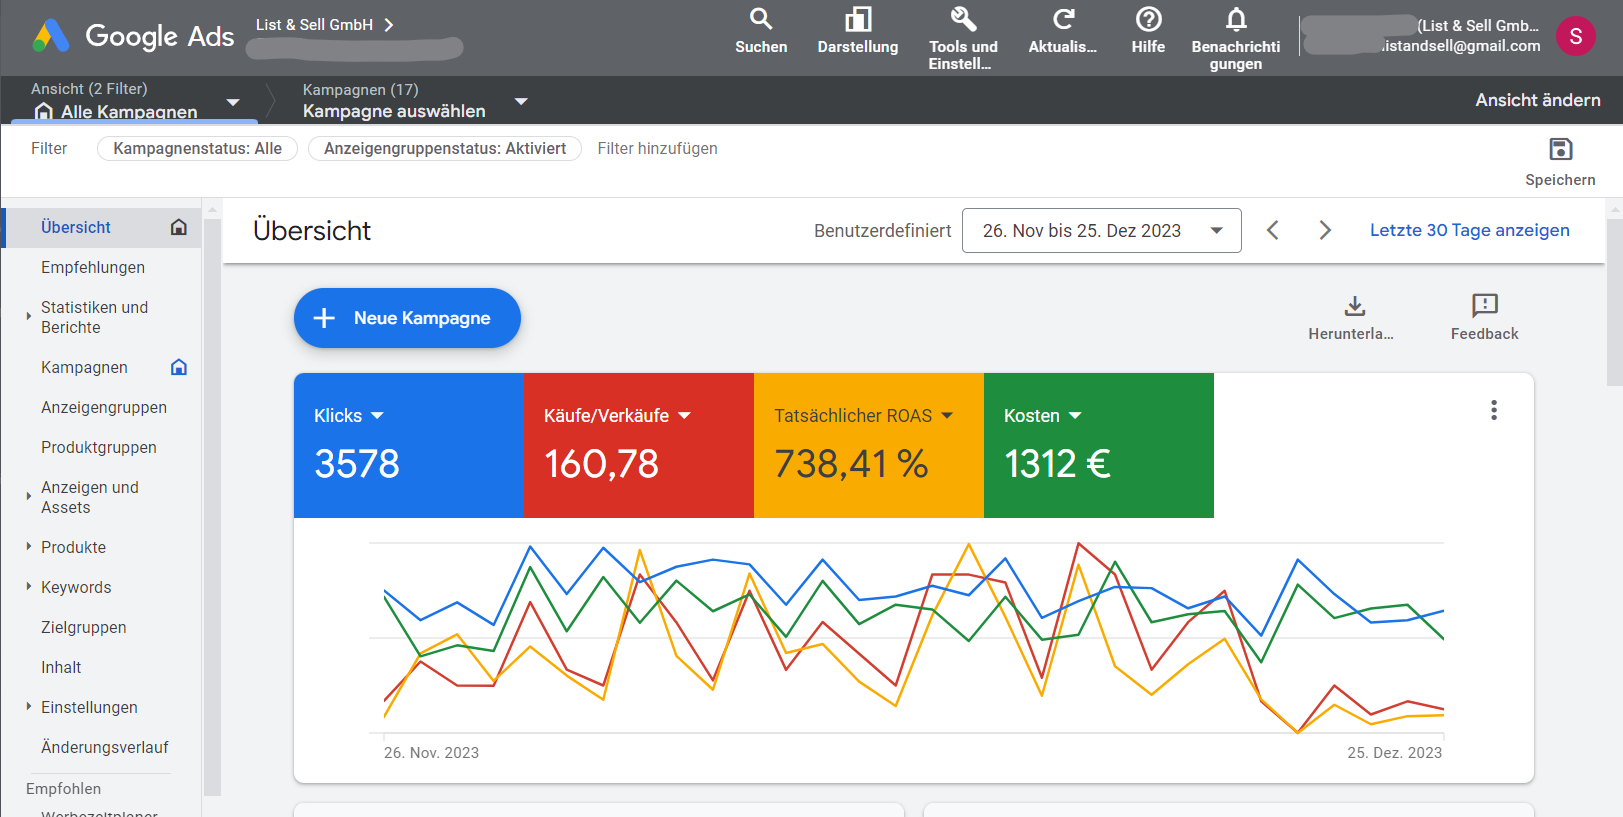
Task: Click the home icon next to Übersicht
Action: pos(179,227)
